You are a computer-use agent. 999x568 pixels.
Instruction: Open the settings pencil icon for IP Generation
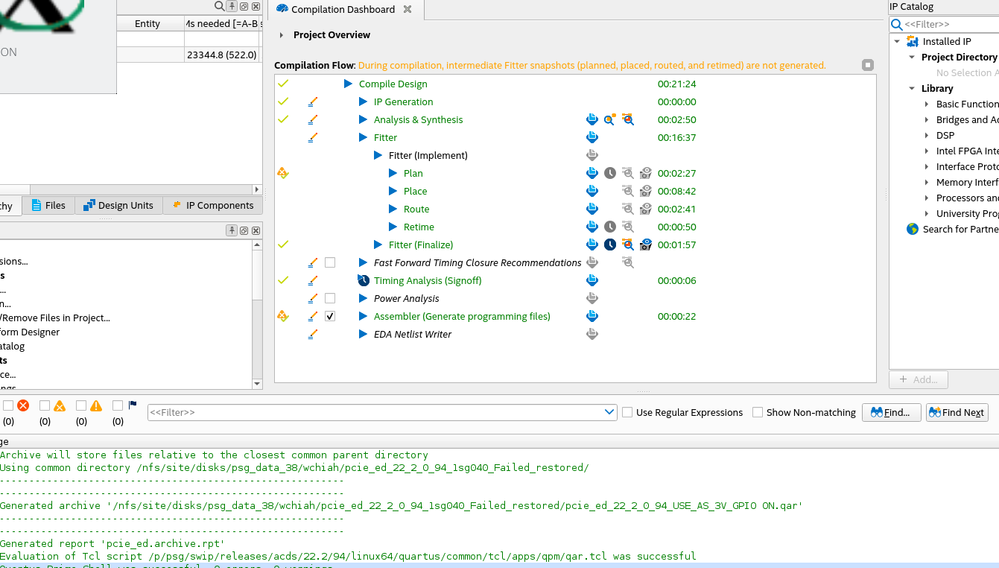[x=313, y=102]
